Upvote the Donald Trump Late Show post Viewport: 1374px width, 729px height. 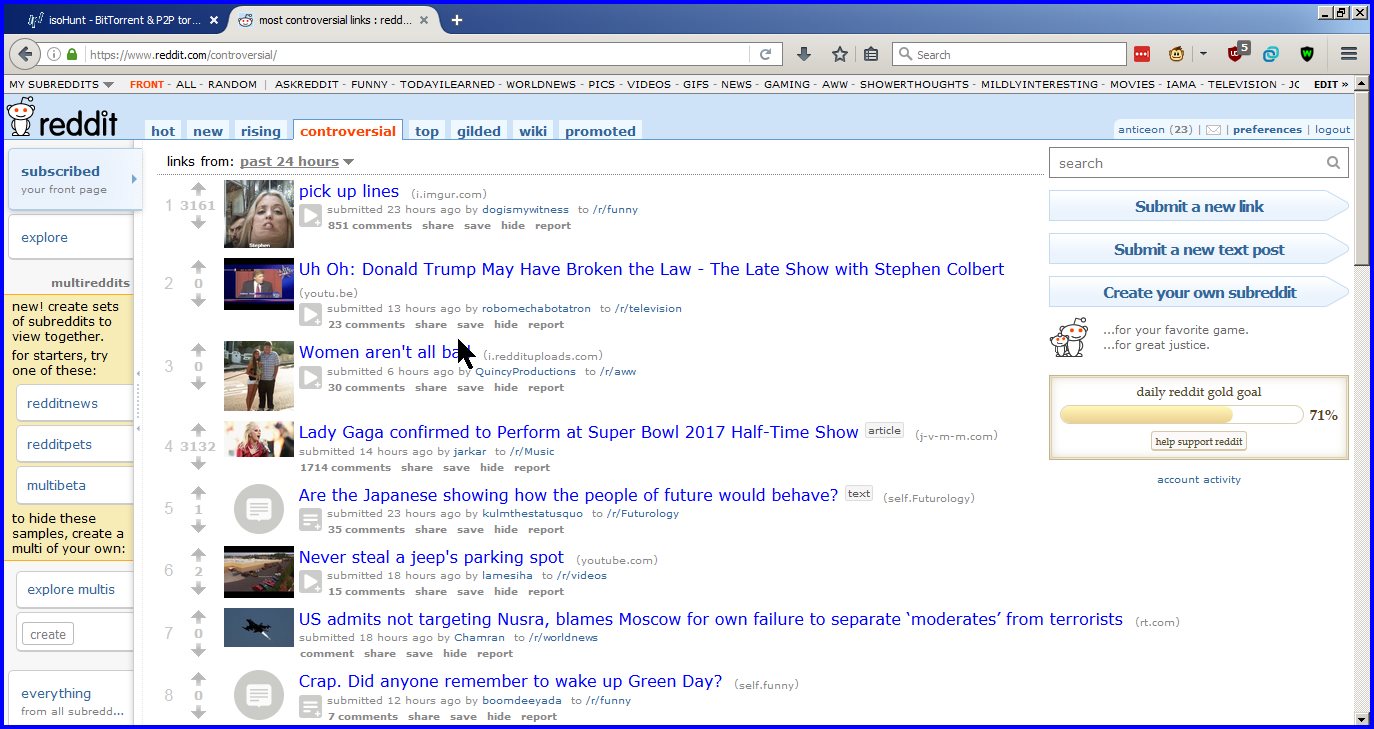coord(198,266)
